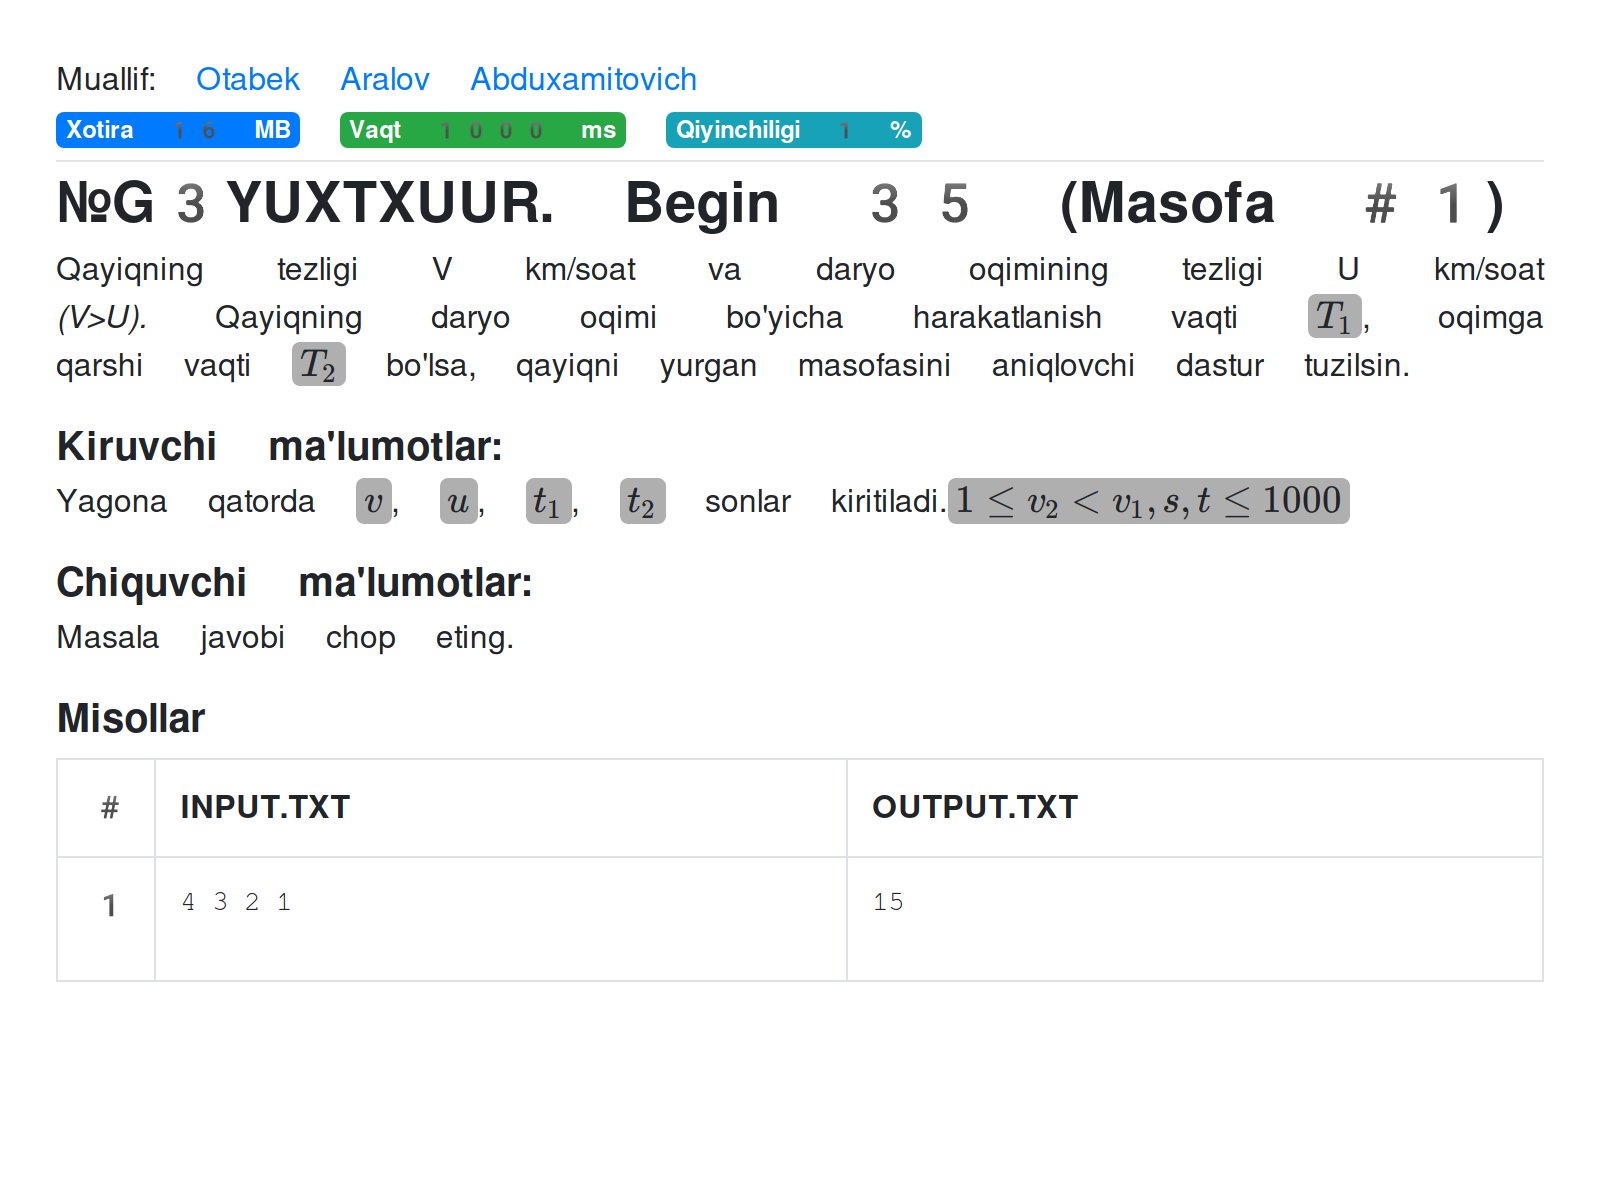
Task: Select the sample input '4 3 2 1'
Action: coord(236,902)
